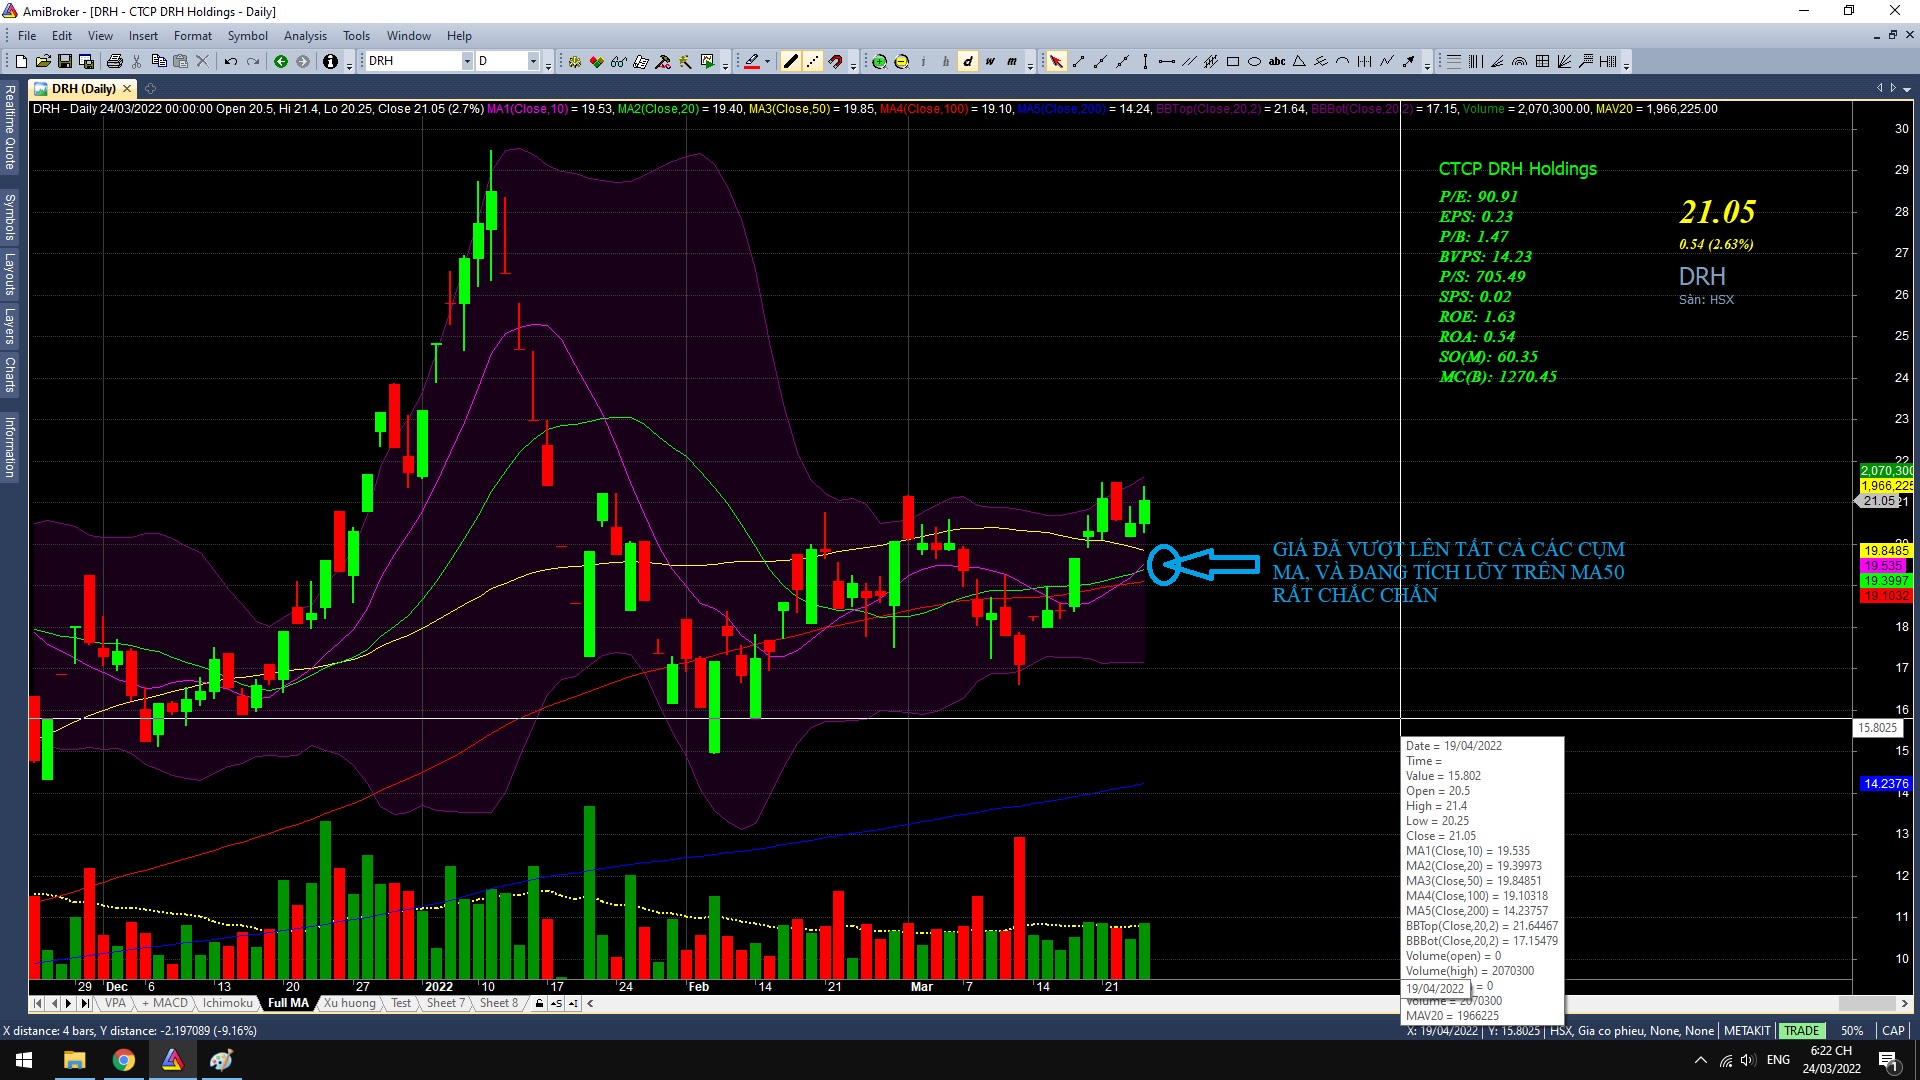Open the File menu
Viewport: 1920px width, 1080px height.
[27, 36]
